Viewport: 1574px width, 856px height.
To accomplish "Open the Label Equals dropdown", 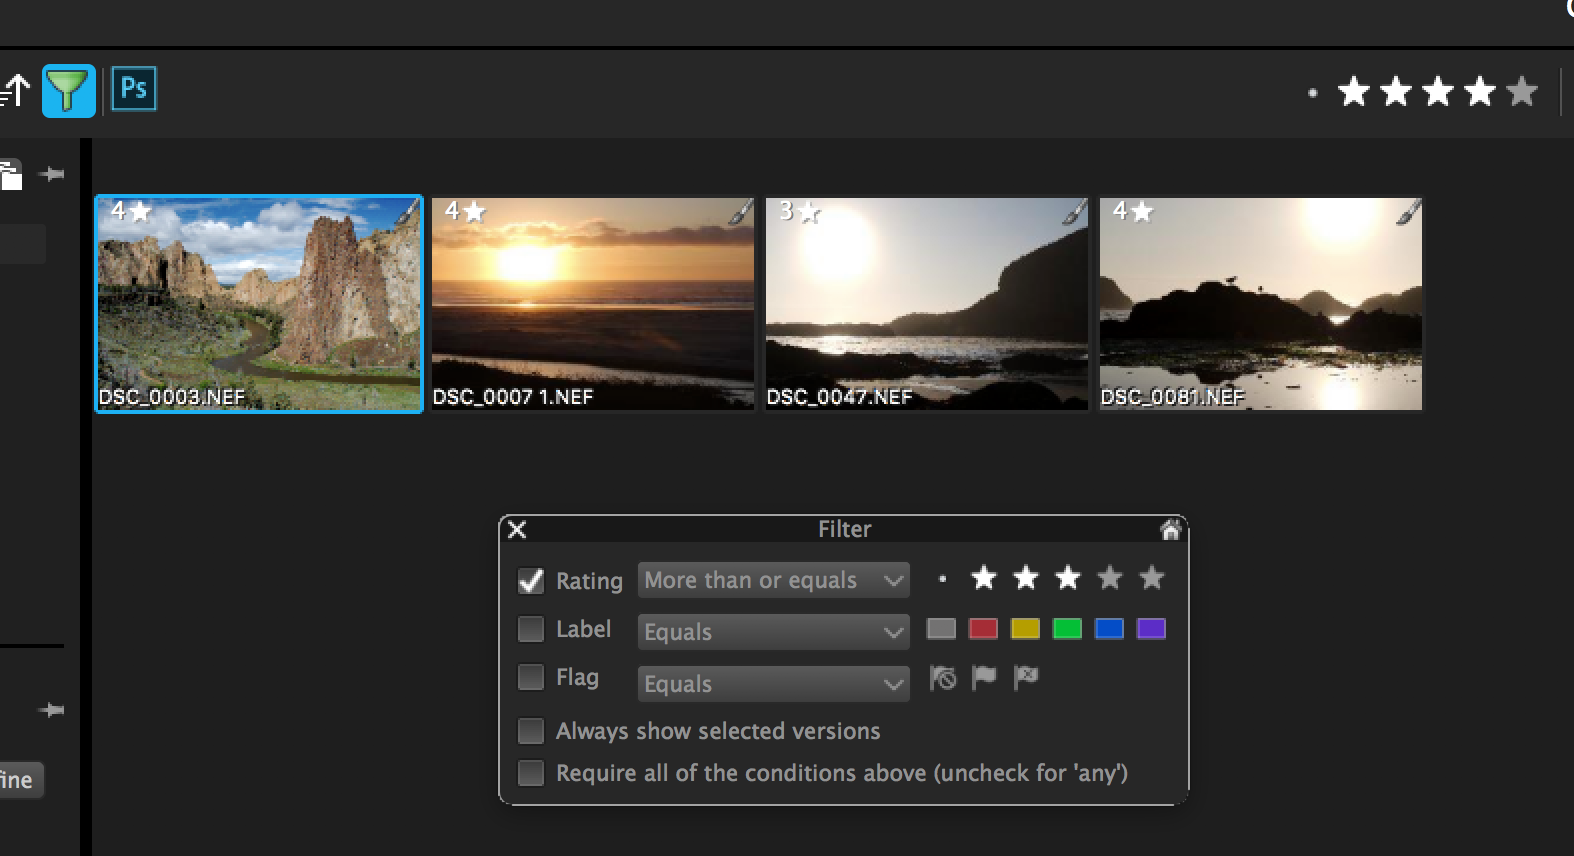I will (773, 632).
